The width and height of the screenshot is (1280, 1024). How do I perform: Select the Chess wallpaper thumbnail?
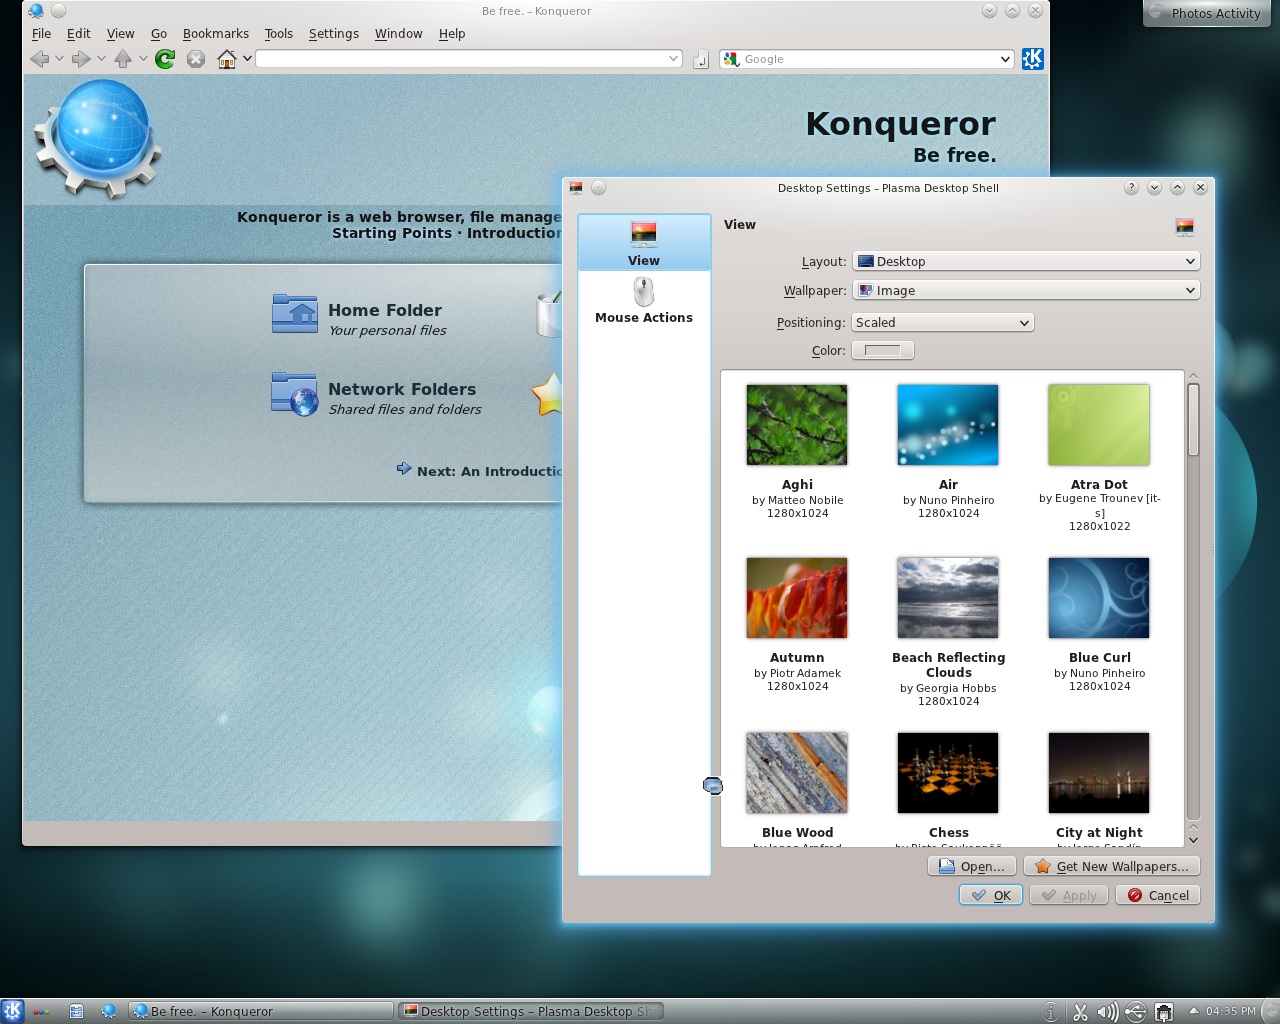[948, 773]
